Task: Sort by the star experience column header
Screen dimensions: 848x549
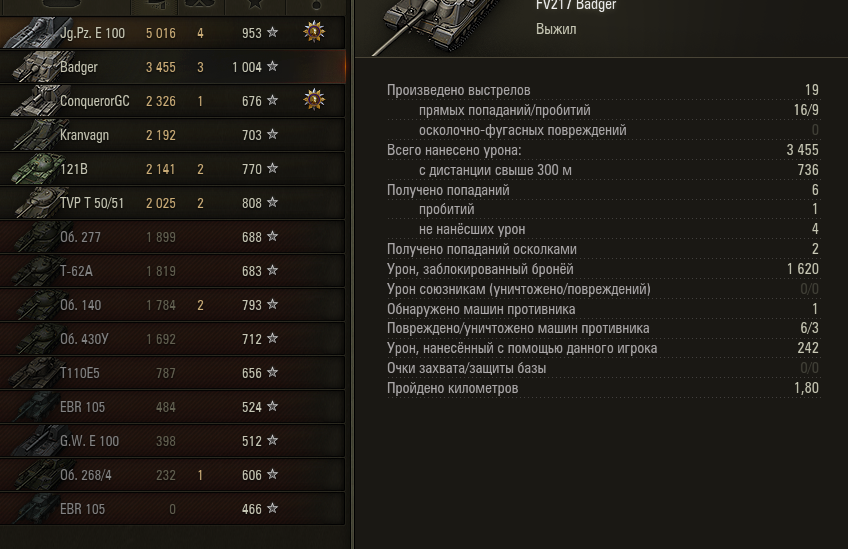Action: (x=255, y=4)
